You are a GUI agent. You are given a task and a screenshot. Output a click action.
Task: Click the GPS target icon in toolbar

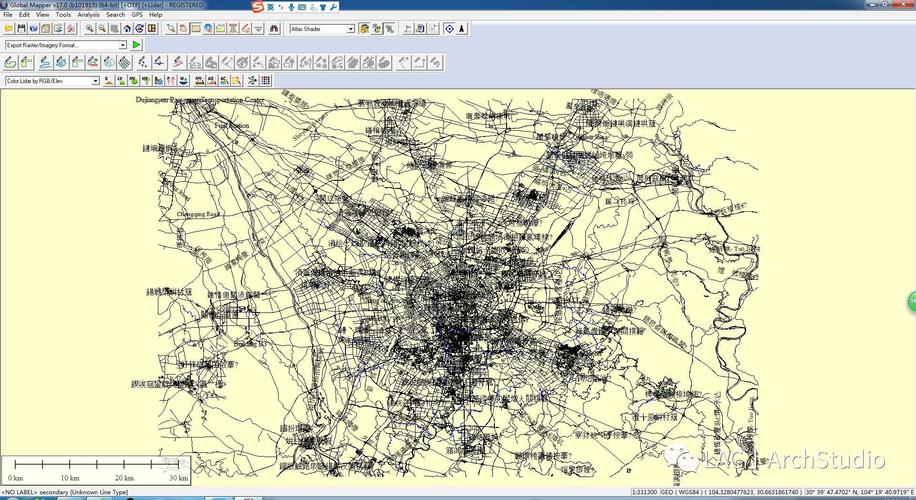coord(449,29)
